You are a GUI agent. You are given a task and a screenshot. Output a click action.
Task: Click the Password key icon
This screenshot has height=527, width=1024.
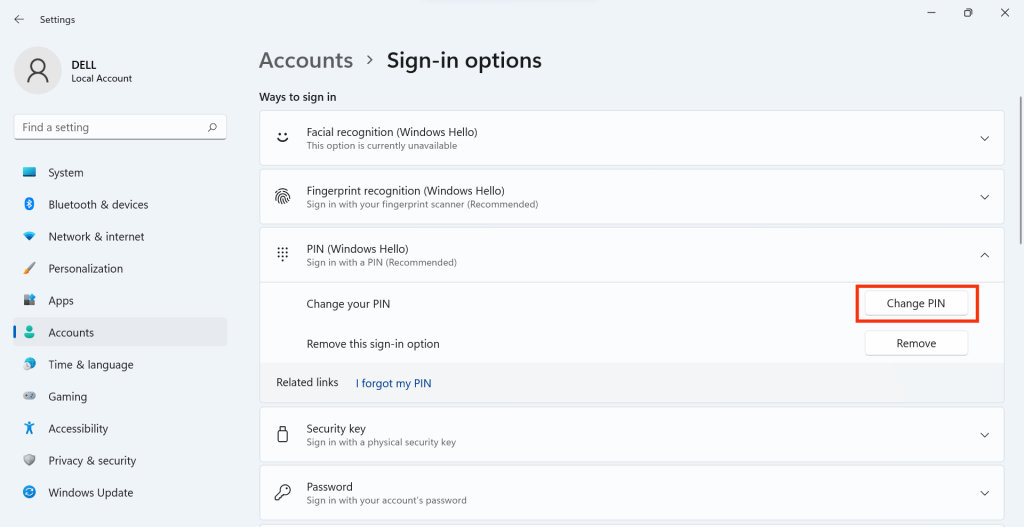(x=283, y=492)
